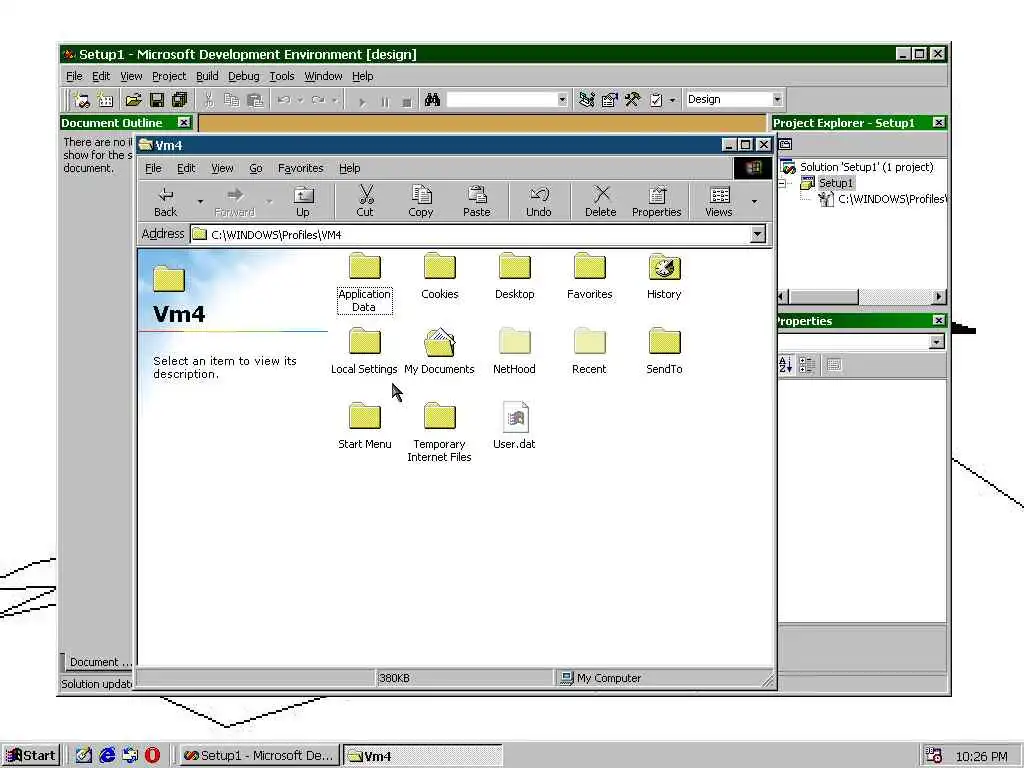This screenshot has width=1024, height=768.
Task: Collapse the Setup1 project tree node
Action: point(782,184)
